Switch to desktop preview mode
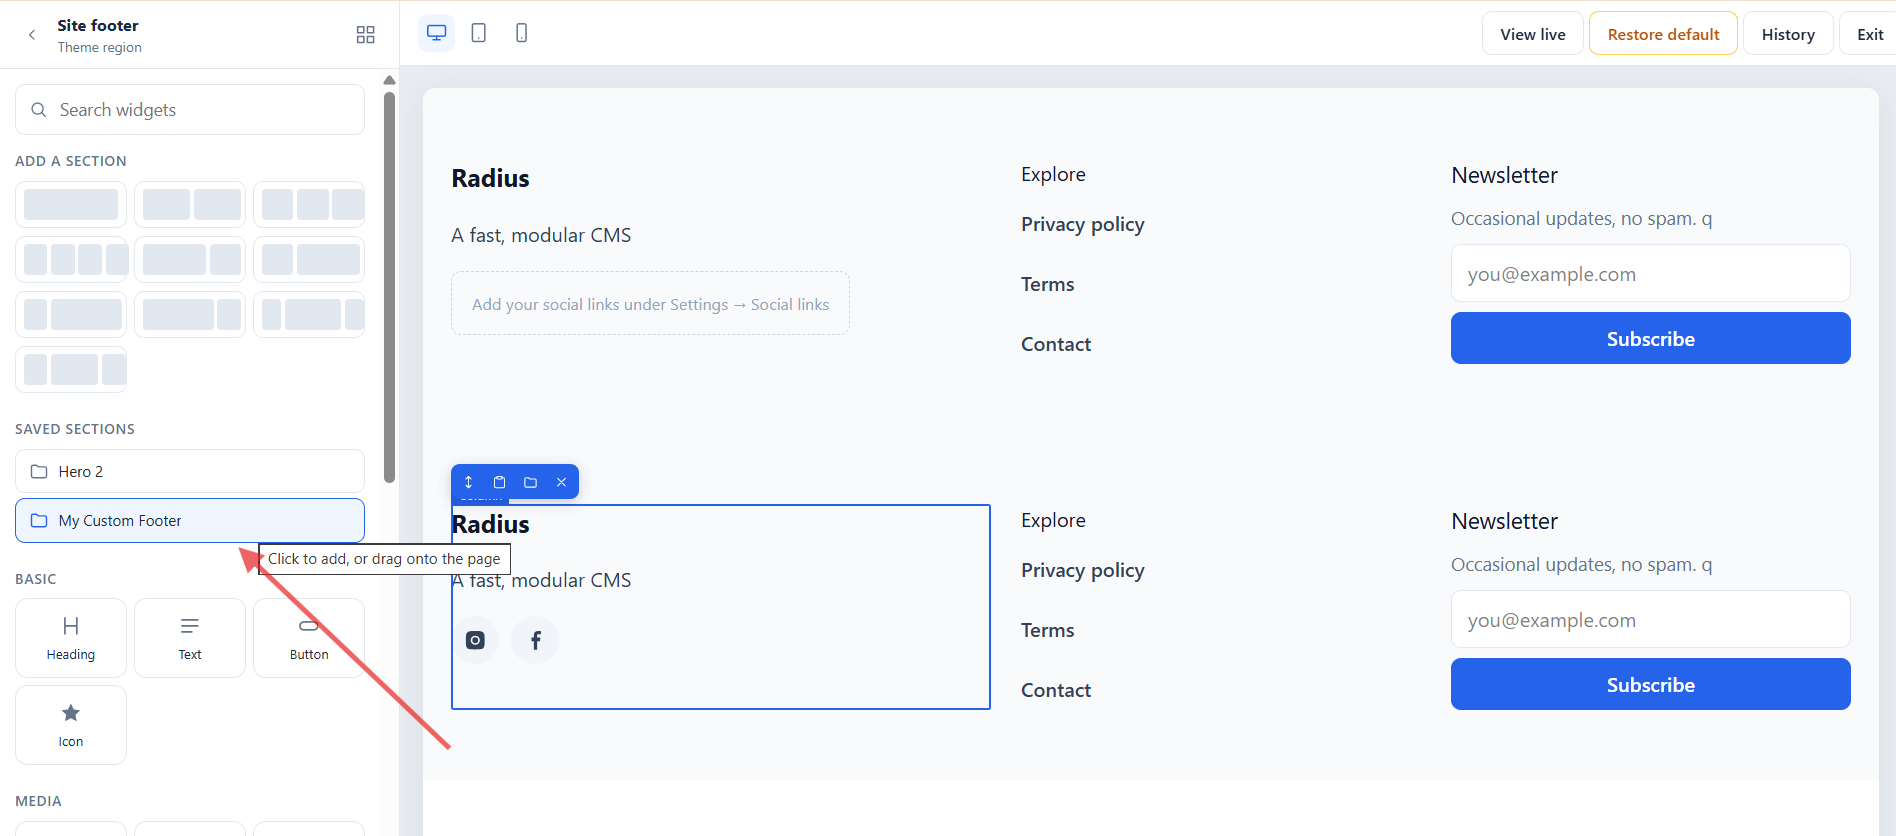The width and height of the screenshot is (1896, 836). [x=436, y=33]
